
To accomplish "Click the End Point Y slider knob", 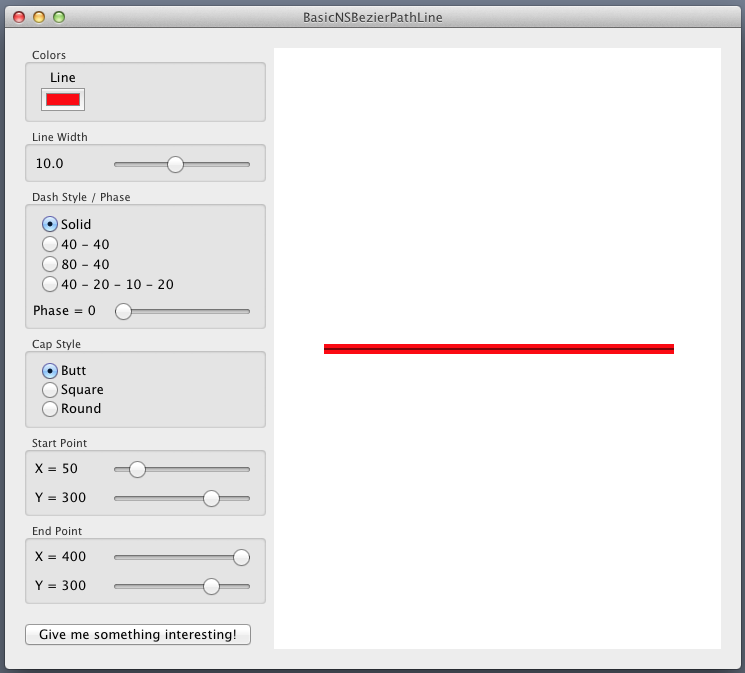I will [x=211, y=586].
